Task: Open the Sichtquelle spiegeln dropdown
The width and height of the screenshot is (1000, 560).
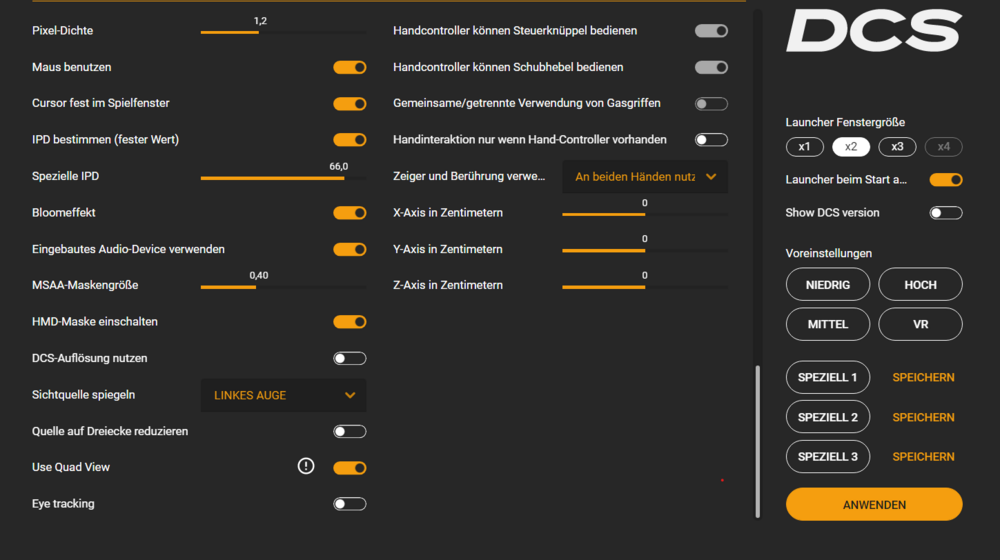Action: click(284, 395)
